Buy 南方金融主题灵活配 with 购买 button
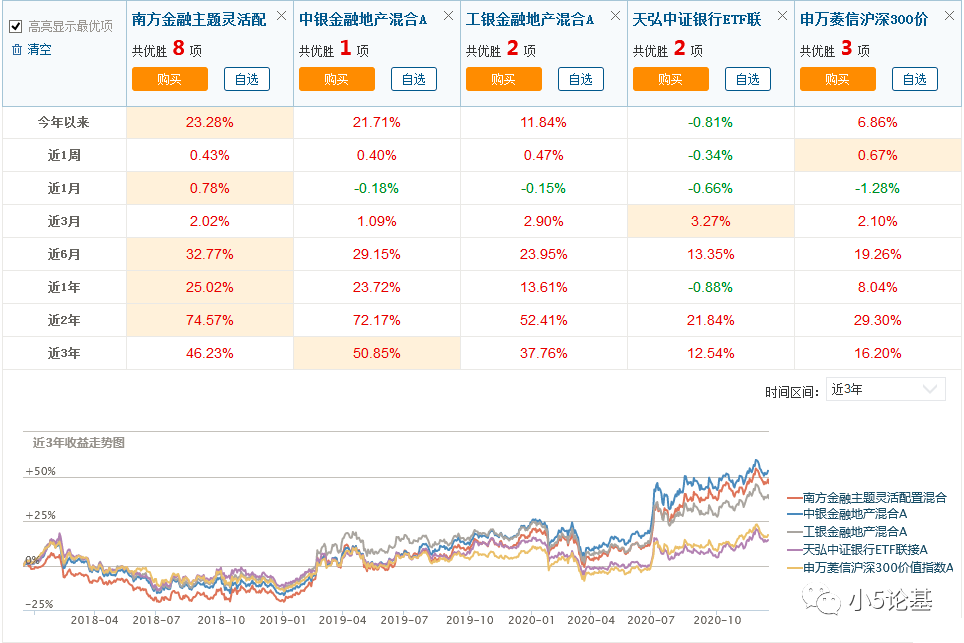Viewport: 964px width, 643px height. [x=169, y=80]
